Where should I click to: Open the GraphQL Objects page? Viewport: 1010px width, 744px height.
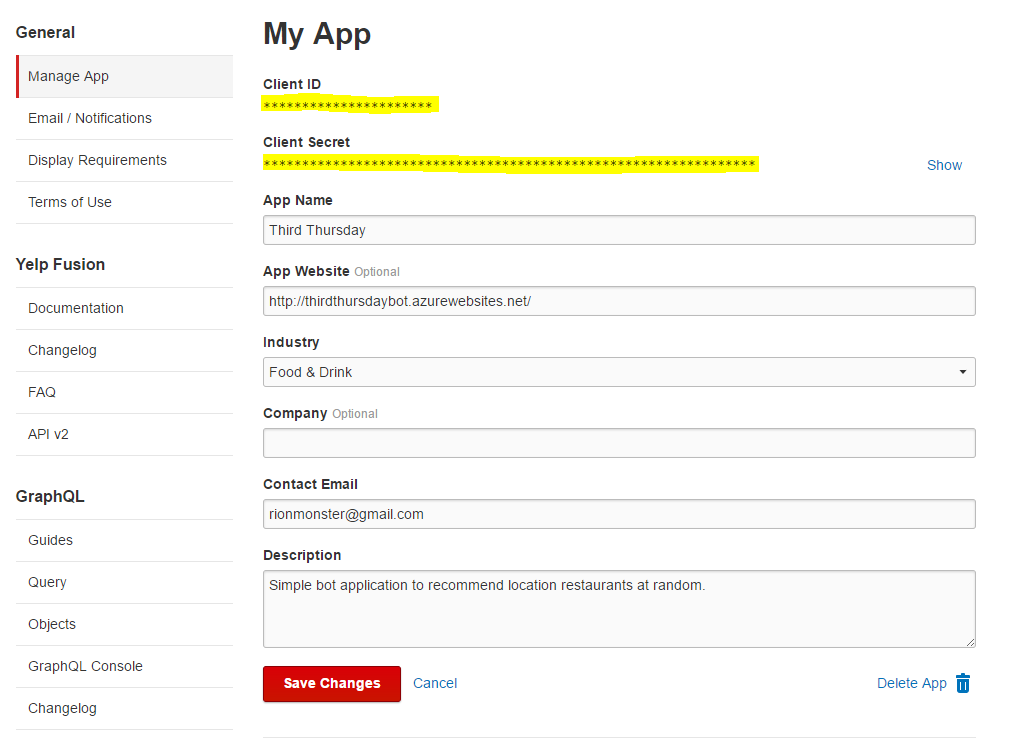(x=124, y=624)
